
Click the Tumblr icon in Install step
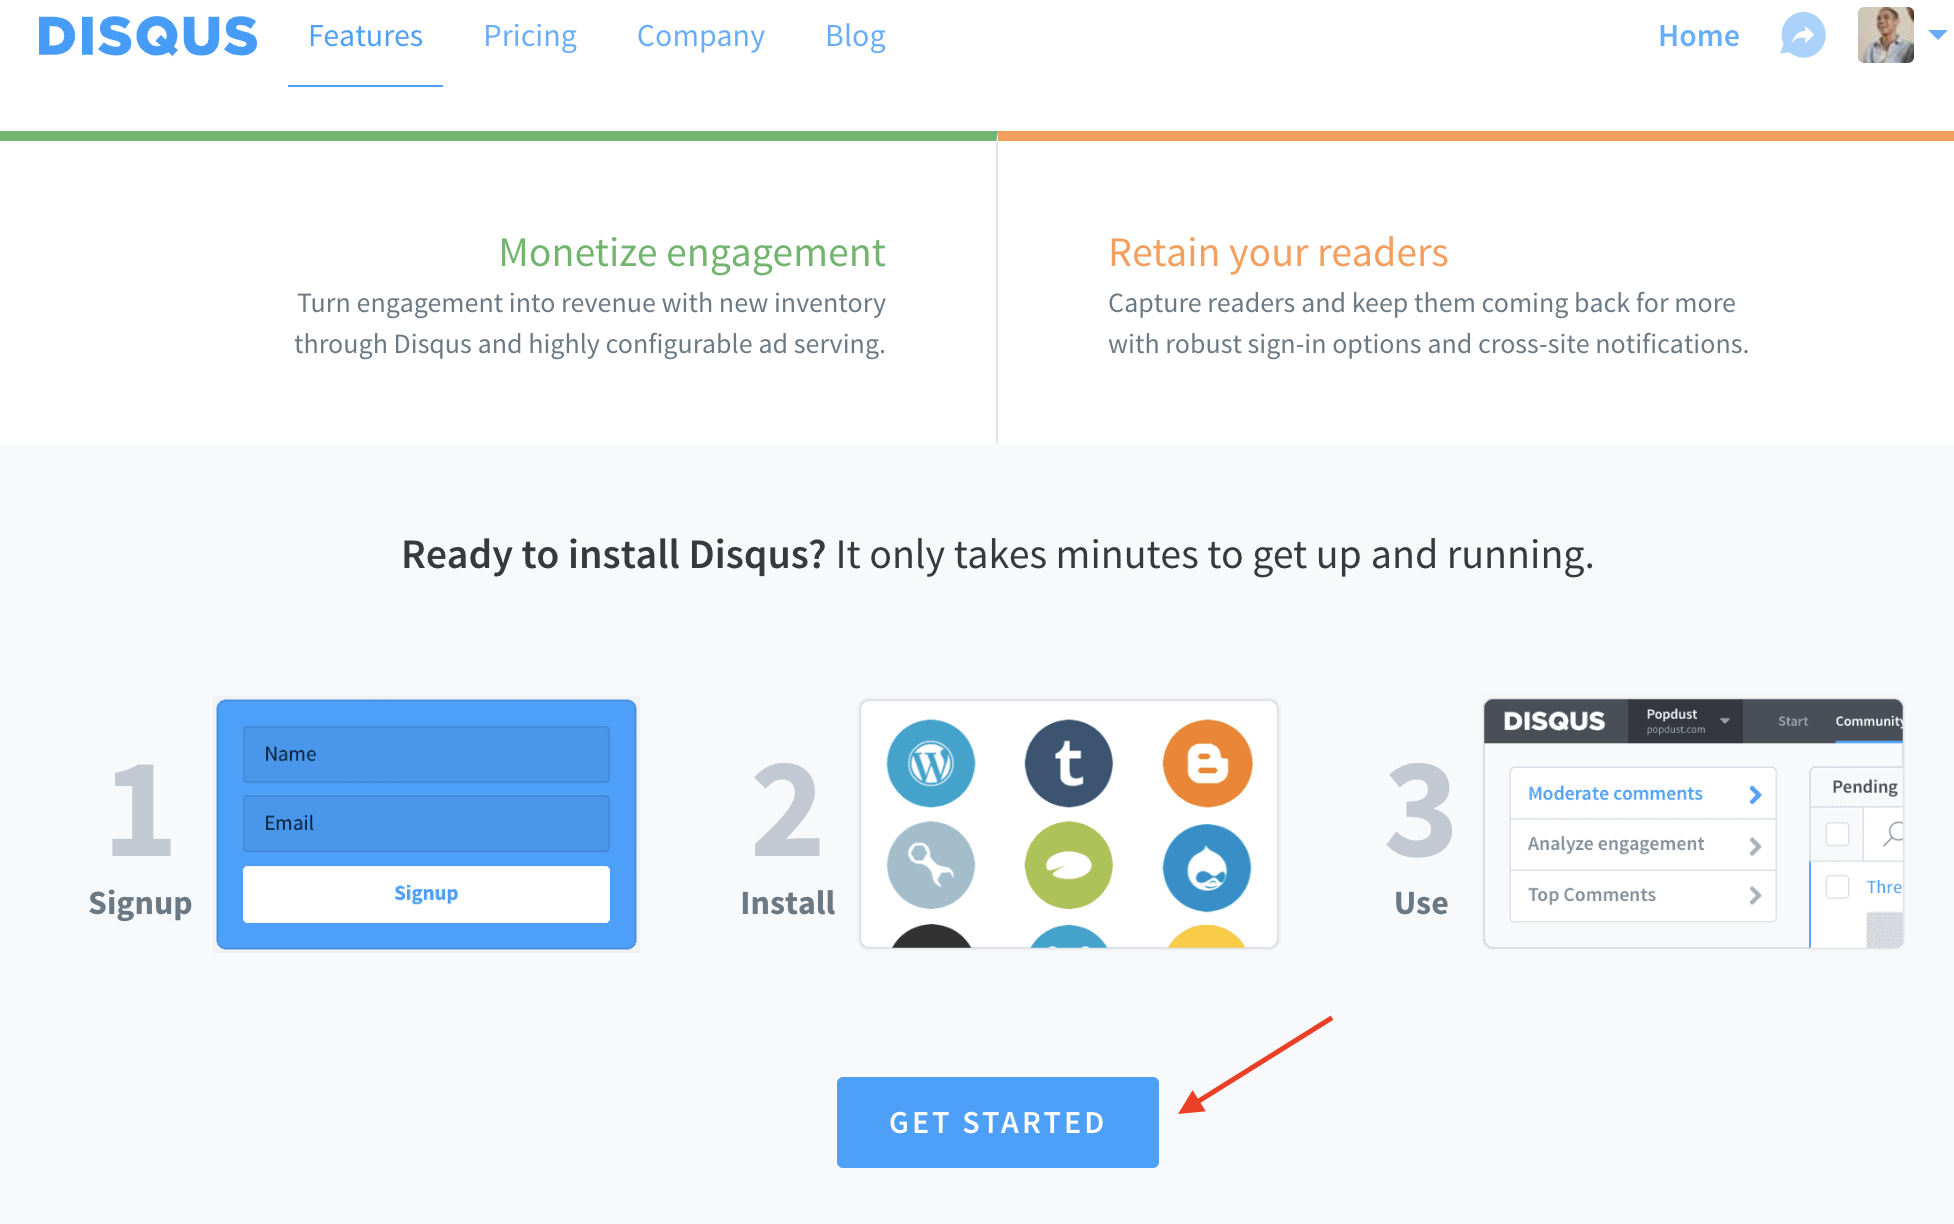tap(1069, 763)
